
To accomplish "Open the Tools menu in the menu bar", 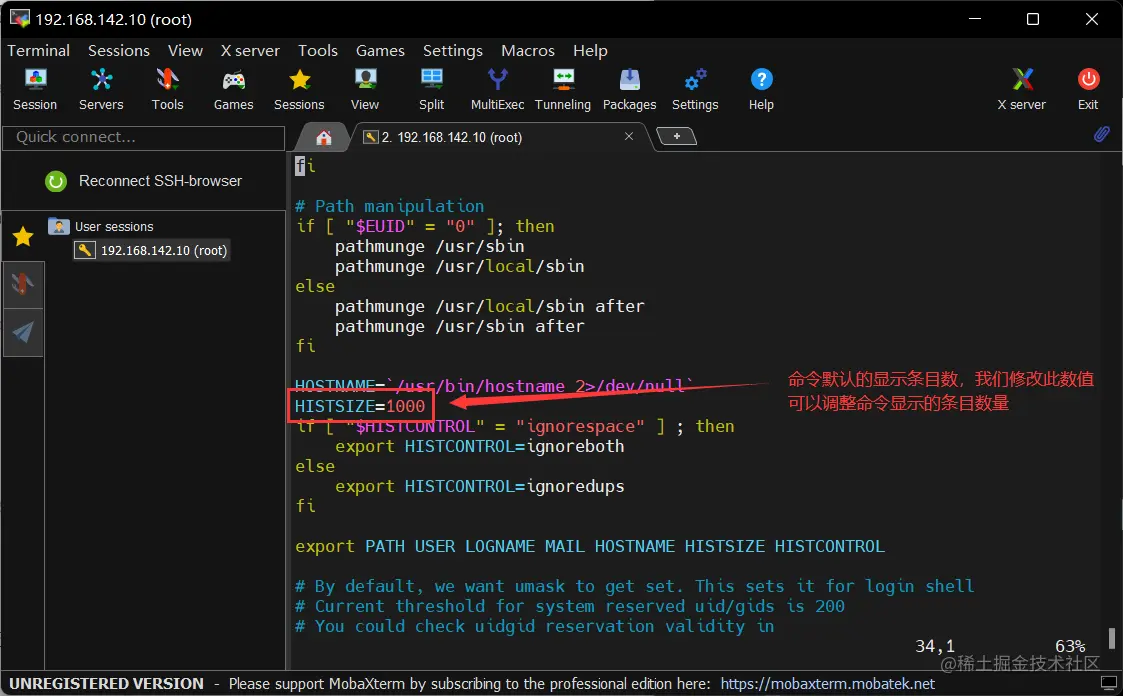I will tap(318, 51).
